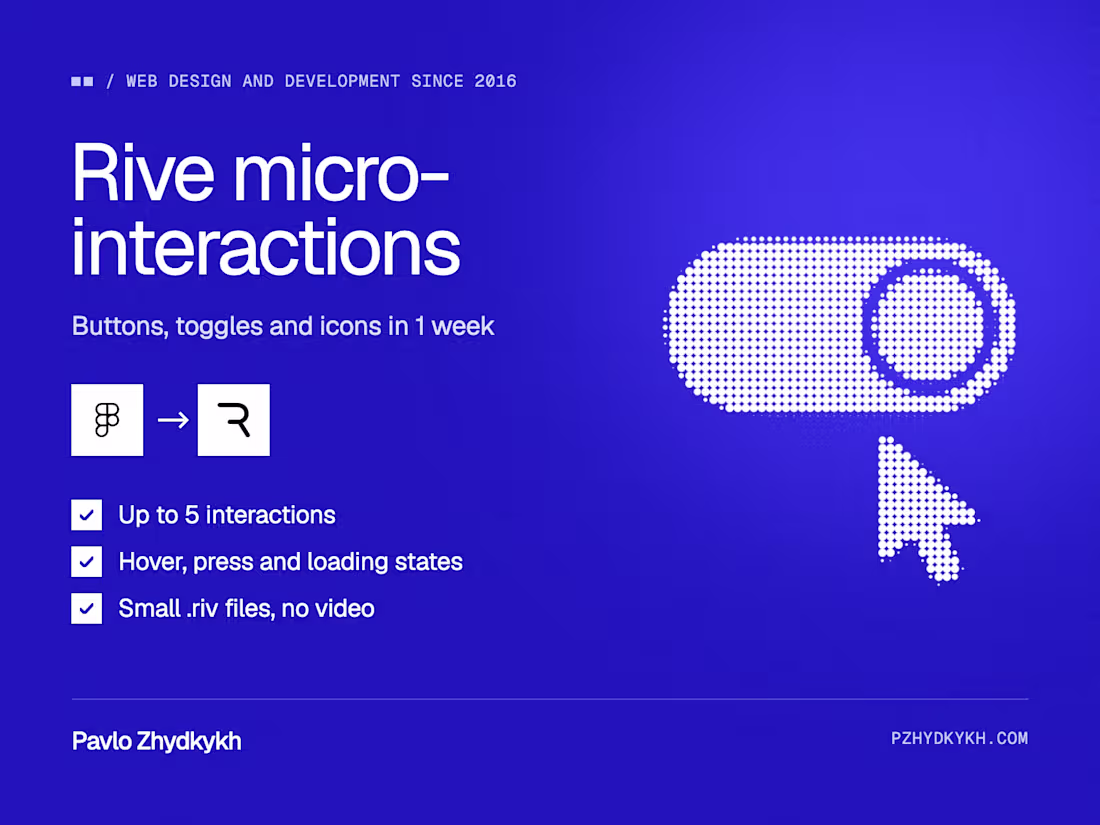Click the Rive logo tile
Viewport: 1100px width, 825px height.
coord(234,420)
